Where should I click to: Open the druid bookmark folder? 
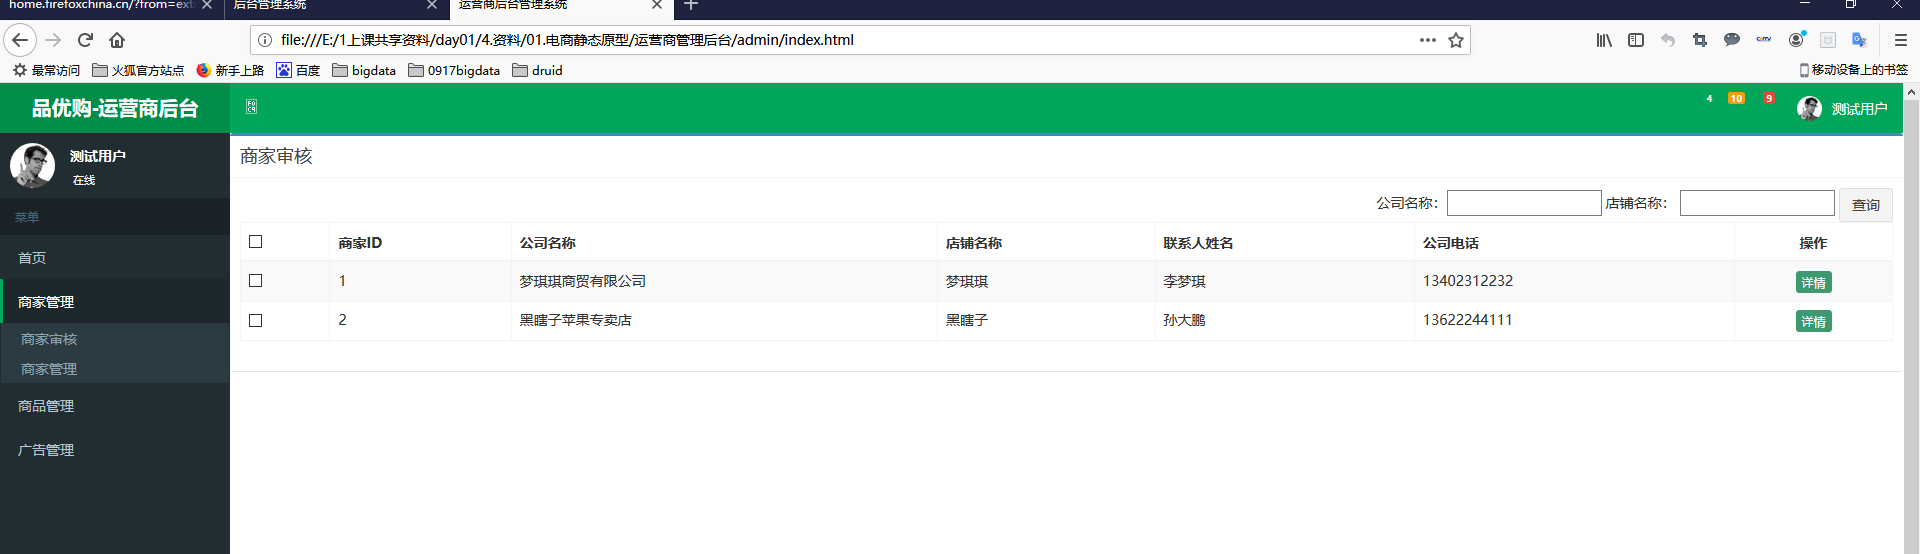538,70
